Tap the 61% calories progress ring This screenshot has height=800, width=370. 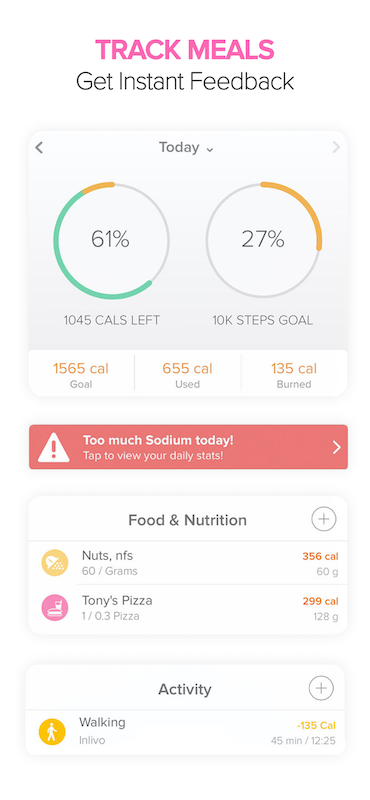111,240
